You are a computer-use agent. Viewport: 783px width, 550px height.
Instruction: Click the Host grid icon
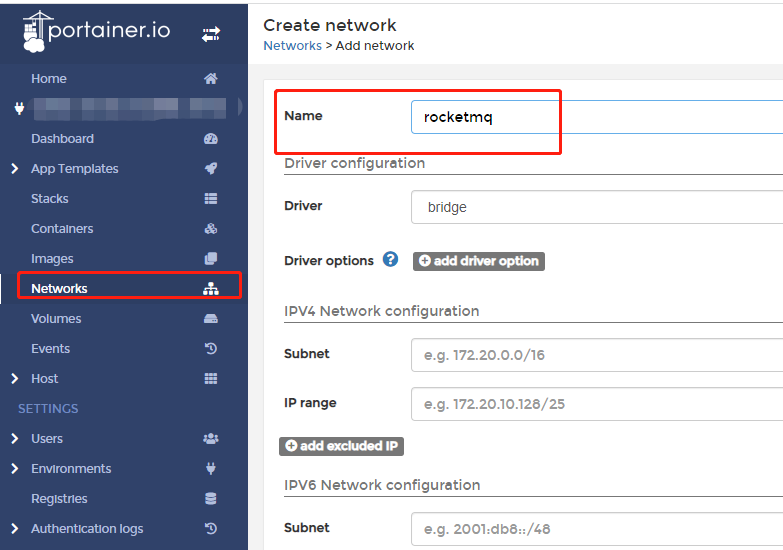click(x=211, y=379)
